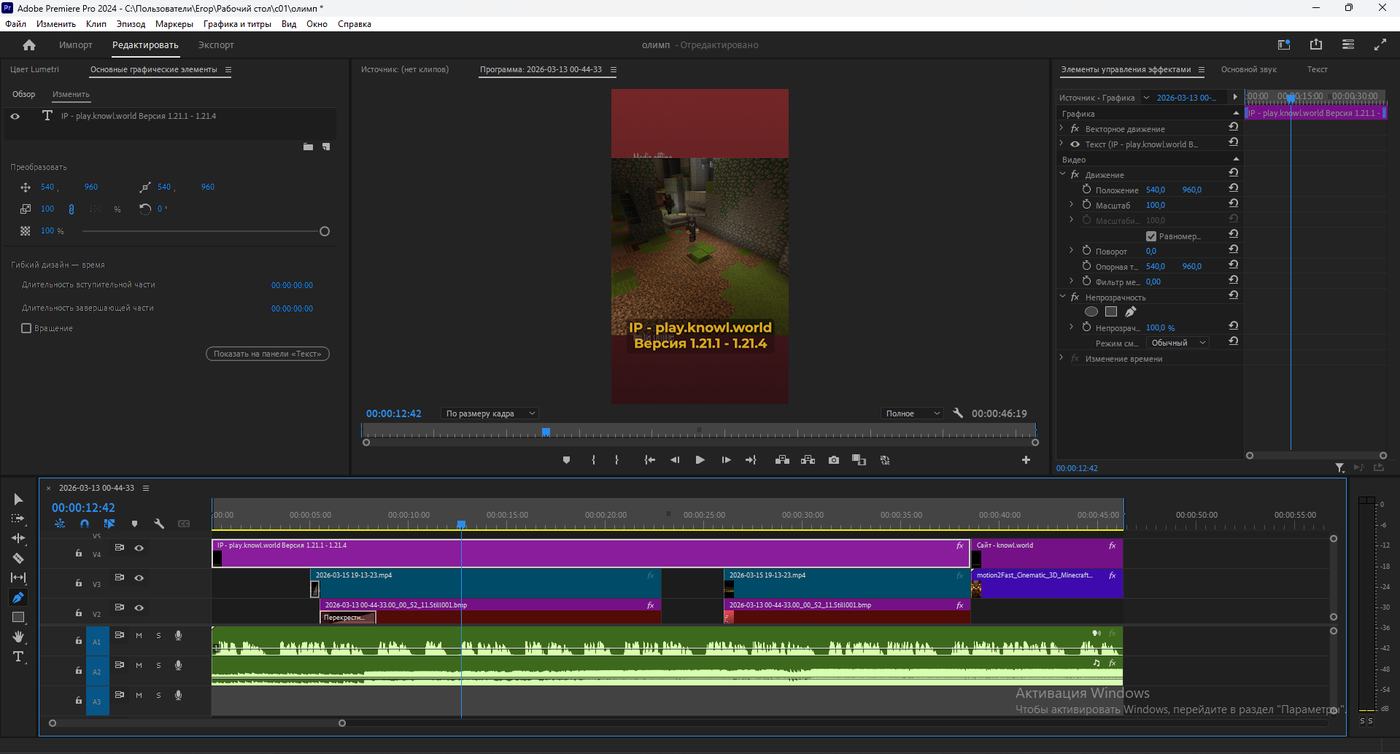Select the Razor tool
1400x754 pixels.
[x=18, y=558]
